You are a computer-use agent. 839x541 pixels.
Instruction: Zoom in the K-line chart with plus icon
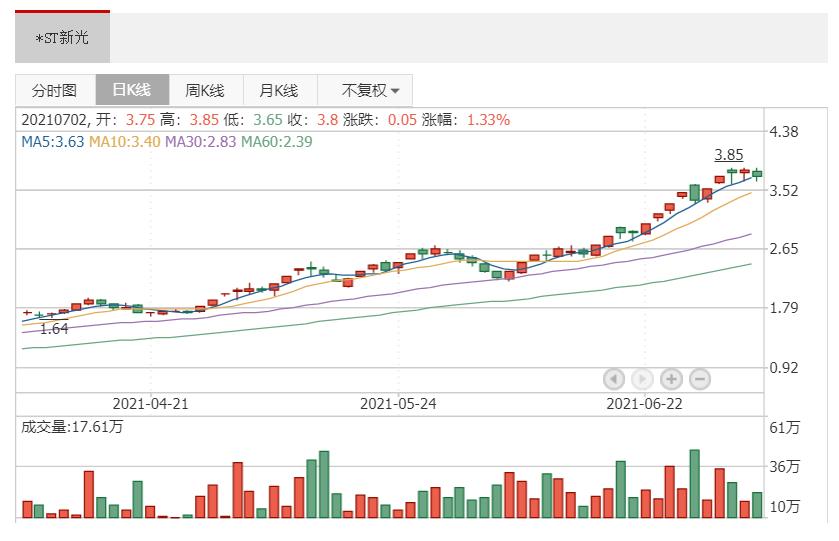[671, 379]
